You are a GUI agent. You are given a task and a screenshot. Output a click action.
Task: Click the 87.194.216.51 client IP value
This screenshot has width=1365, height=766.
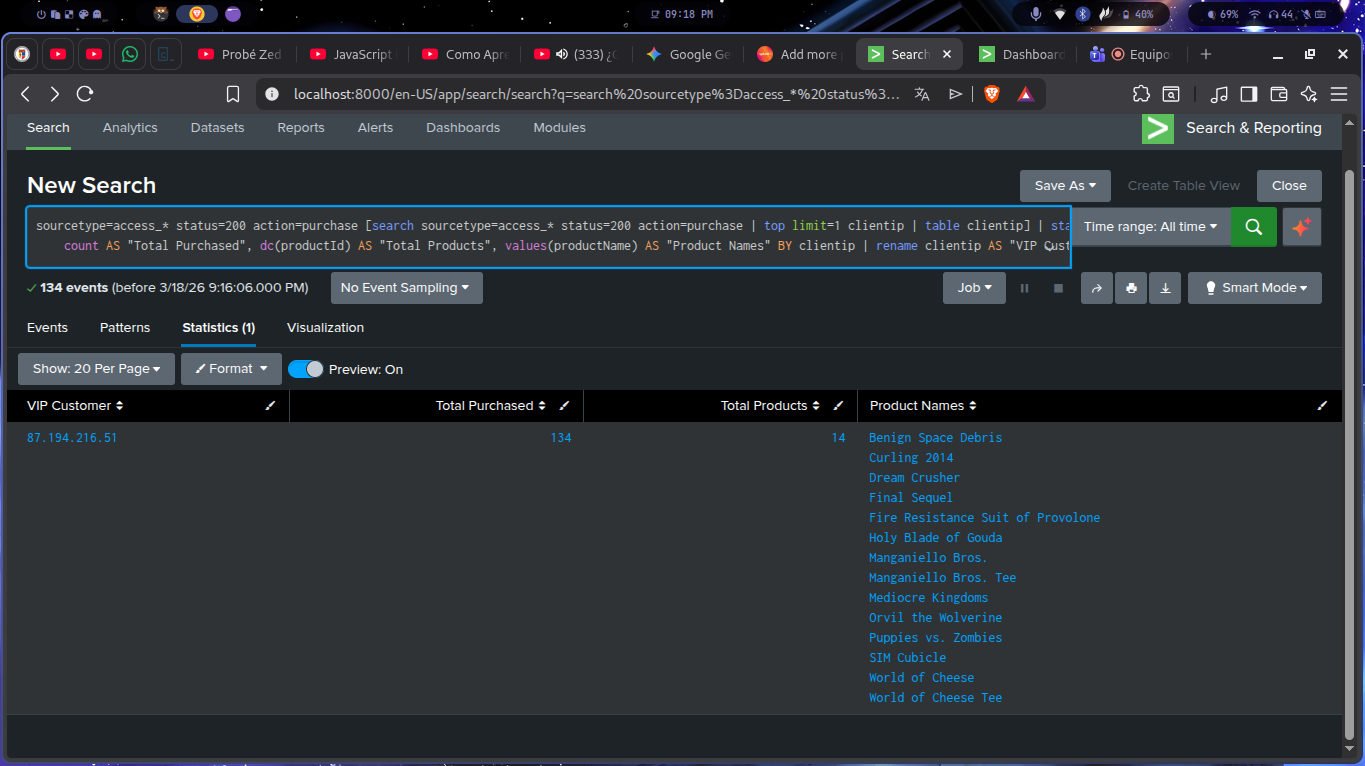[x=72, y=438]
